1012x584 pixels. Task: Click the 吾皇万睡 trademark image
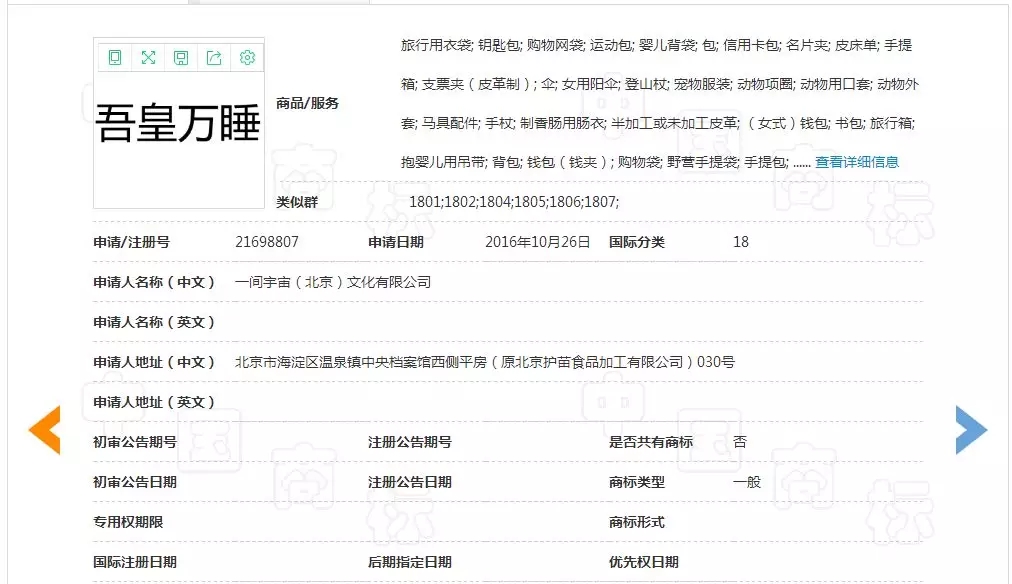point(179,123)
